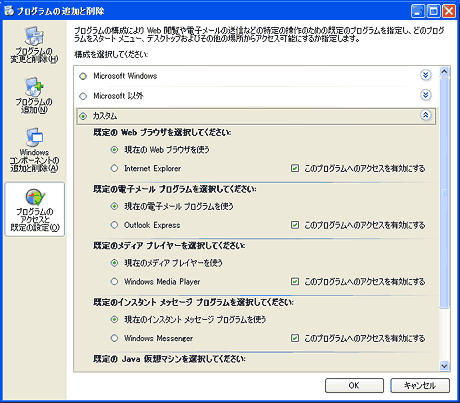460x403 pixels.
Task: Uncheck access checkbox for Outlook Express
Action: 295,225
